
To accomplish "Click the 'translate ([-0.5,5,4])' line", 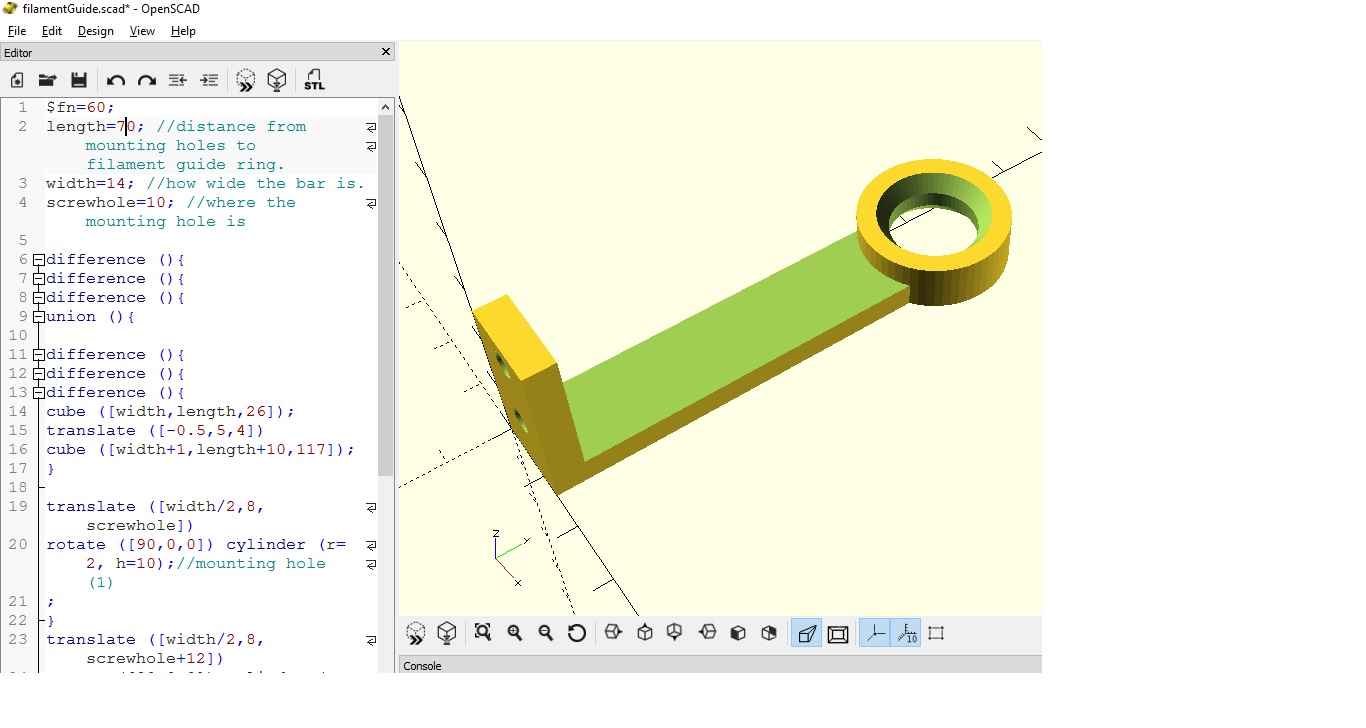I will click(x=155, y=431).
